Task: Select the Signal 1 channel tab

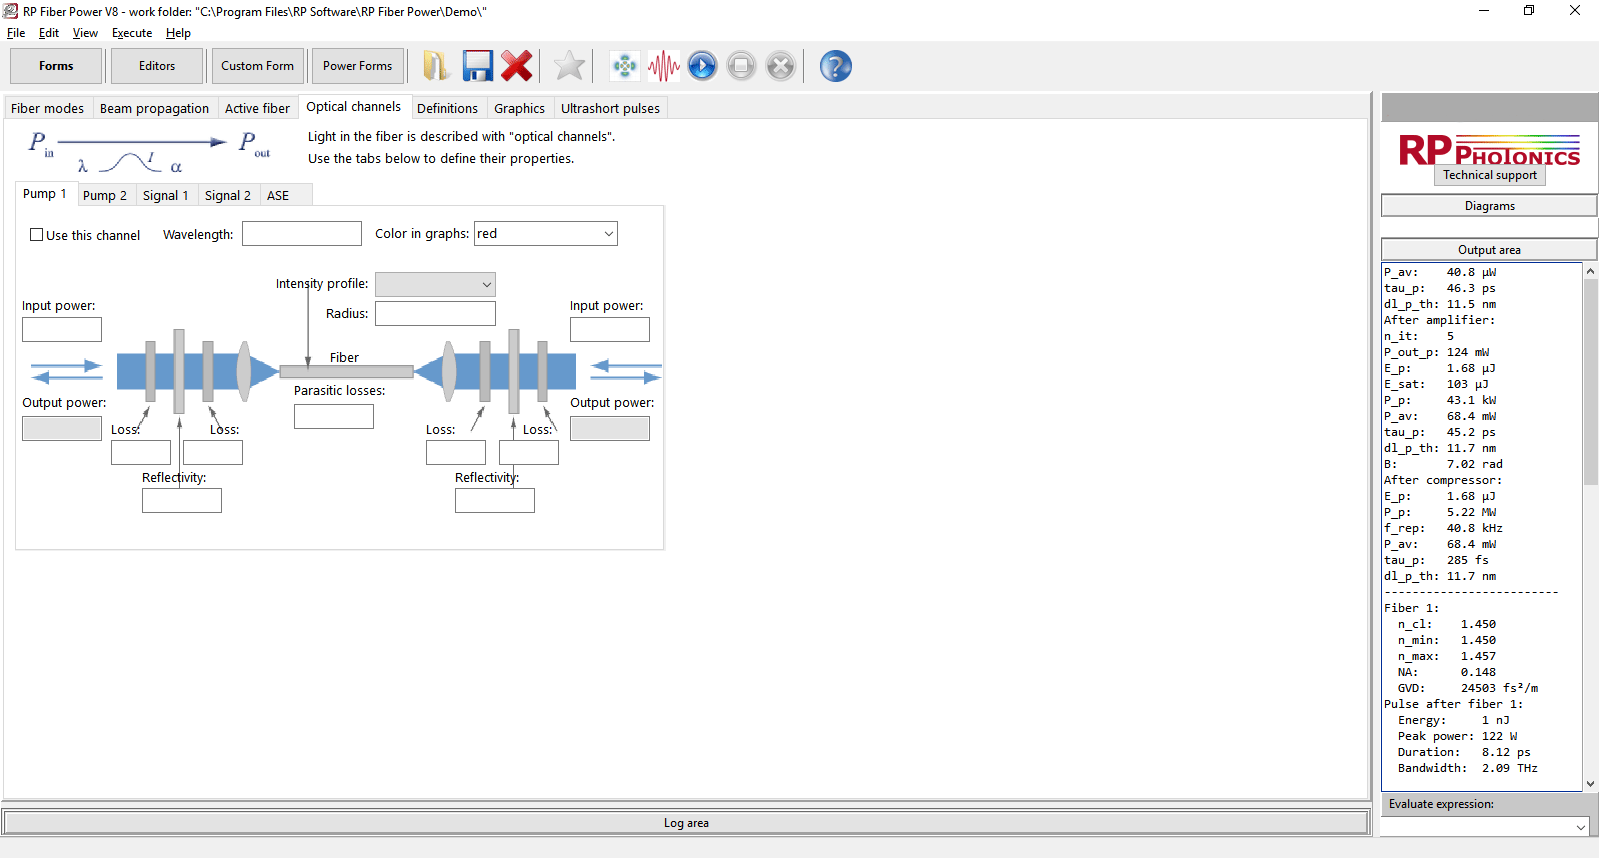Action: pos(165,195)
